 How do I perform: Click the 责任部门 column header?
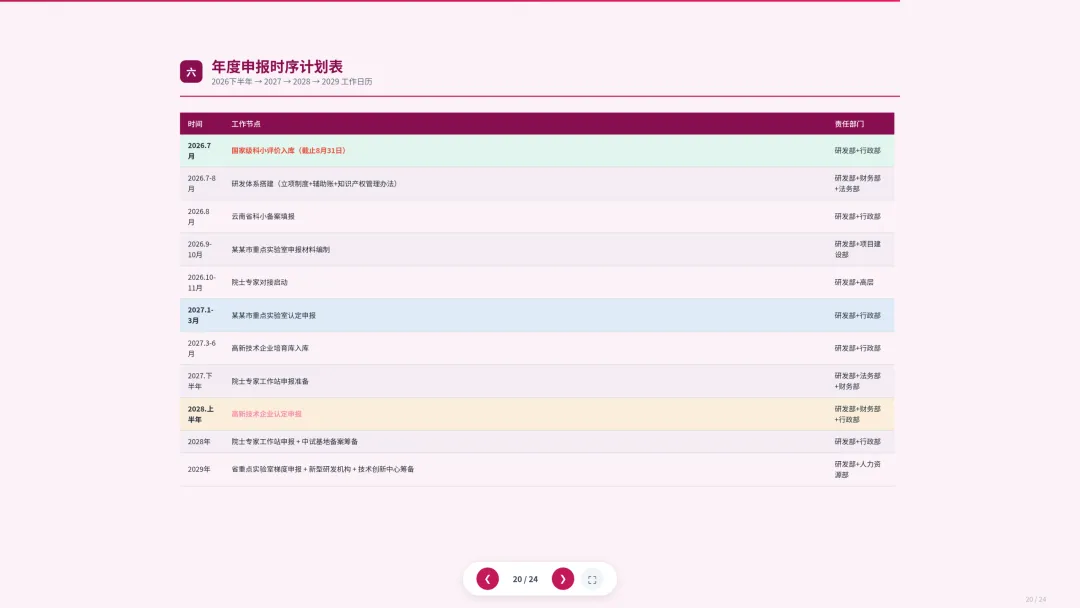point(849,124)
